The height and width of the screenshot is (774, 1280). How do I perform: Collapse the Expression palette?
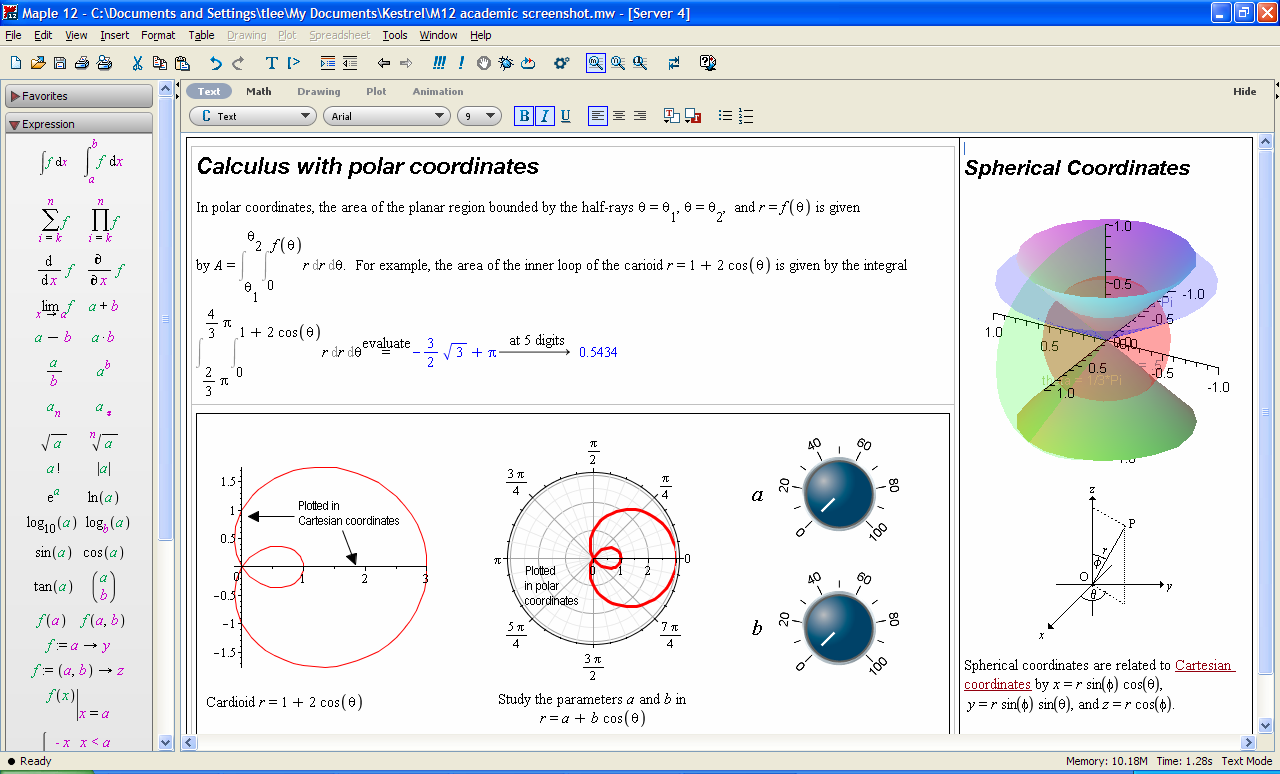[x=79, y=124]
